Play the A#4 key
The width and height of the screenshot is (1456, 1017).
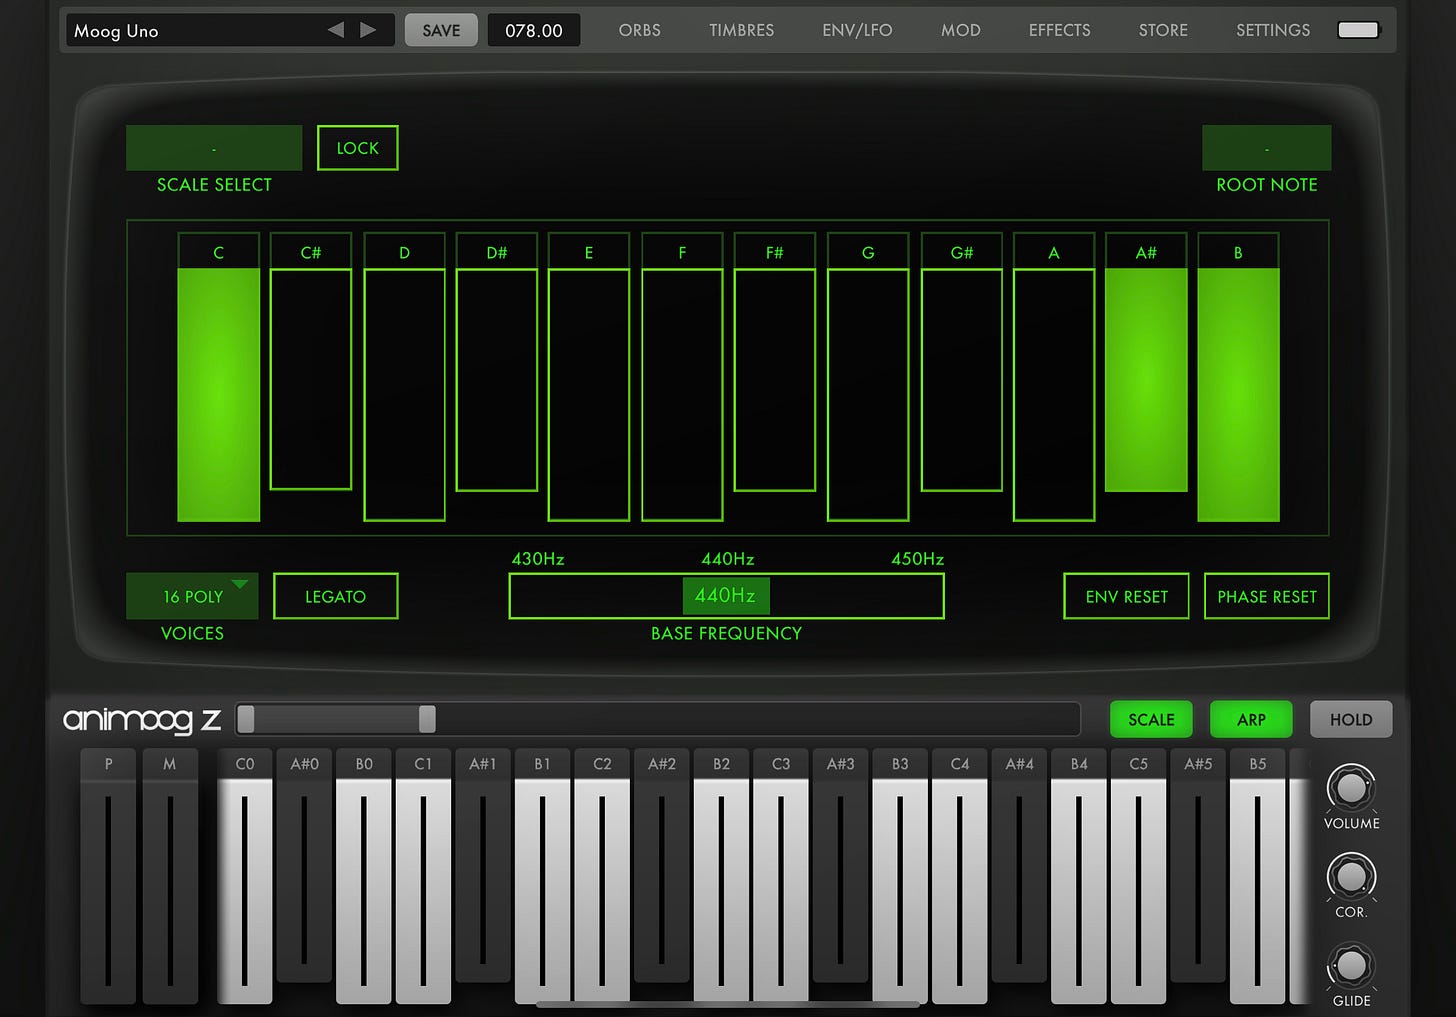(1019, 866)
